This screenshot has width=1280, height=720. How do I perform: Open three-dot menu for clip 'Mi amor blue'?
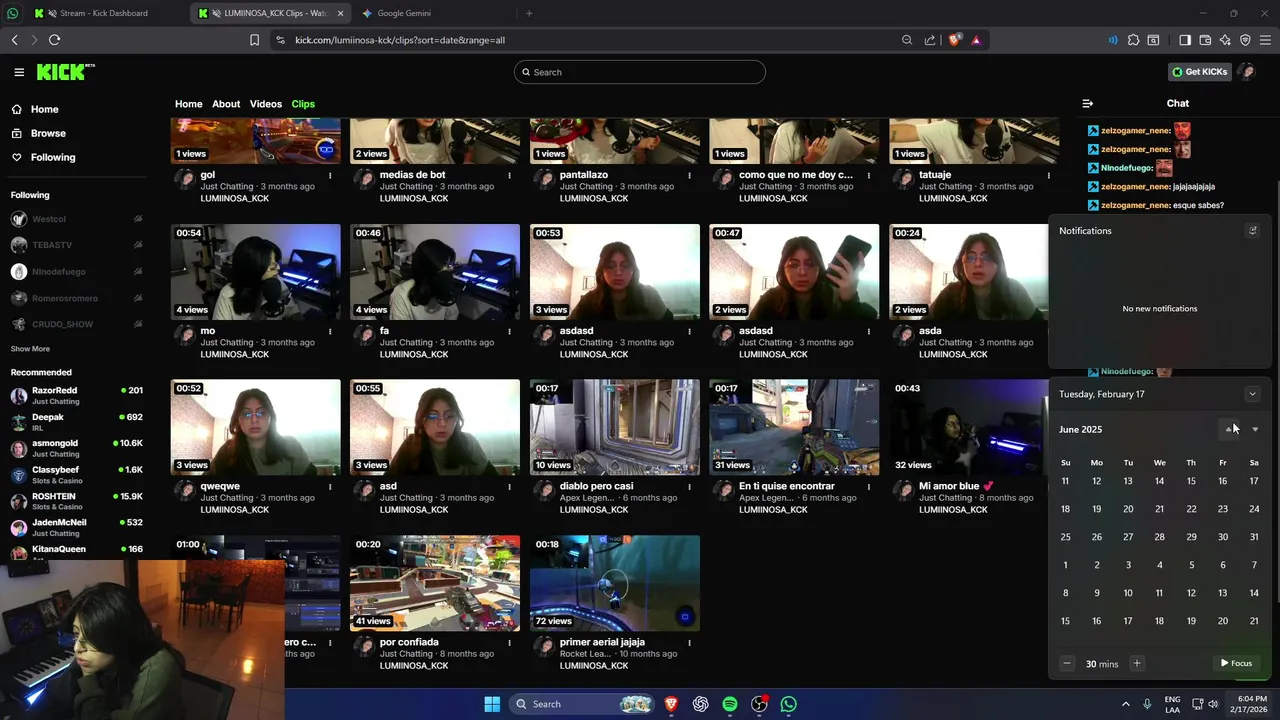[x=1049, y=487]
